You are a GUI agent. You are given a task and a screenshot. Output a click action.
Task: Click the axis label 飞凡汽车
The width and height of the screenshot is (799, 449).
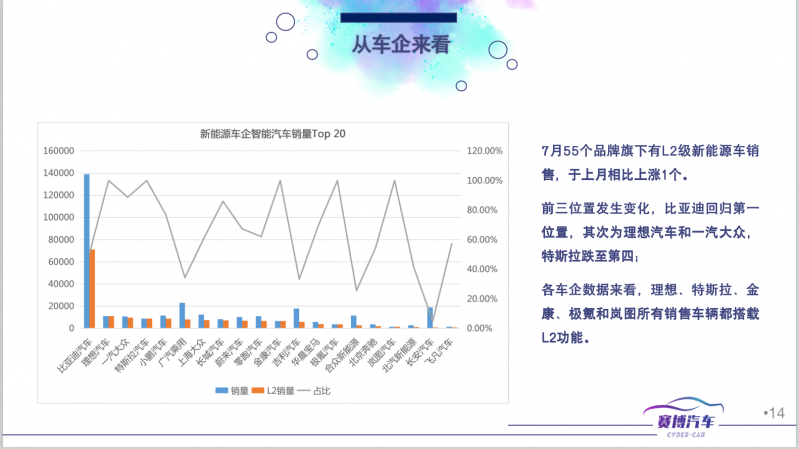tap(440, 352)
